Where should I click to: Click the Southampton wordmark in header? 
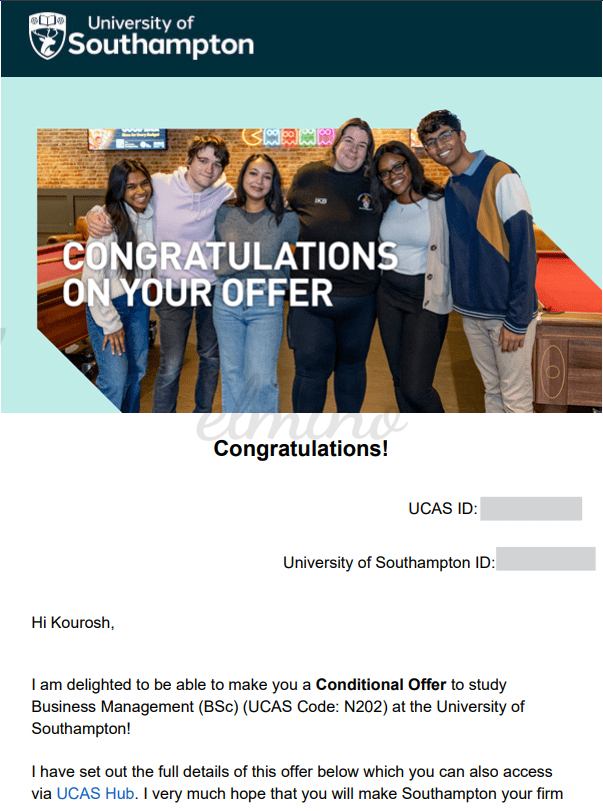coord(161,46)
